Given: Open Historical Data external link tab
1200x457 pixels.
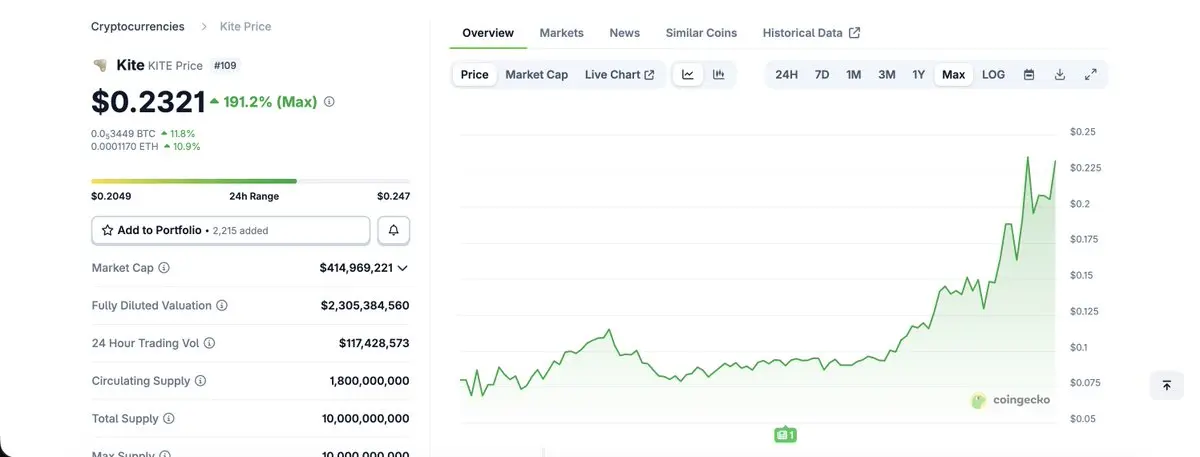Looking at the screenshot, I should pos(811,33).
